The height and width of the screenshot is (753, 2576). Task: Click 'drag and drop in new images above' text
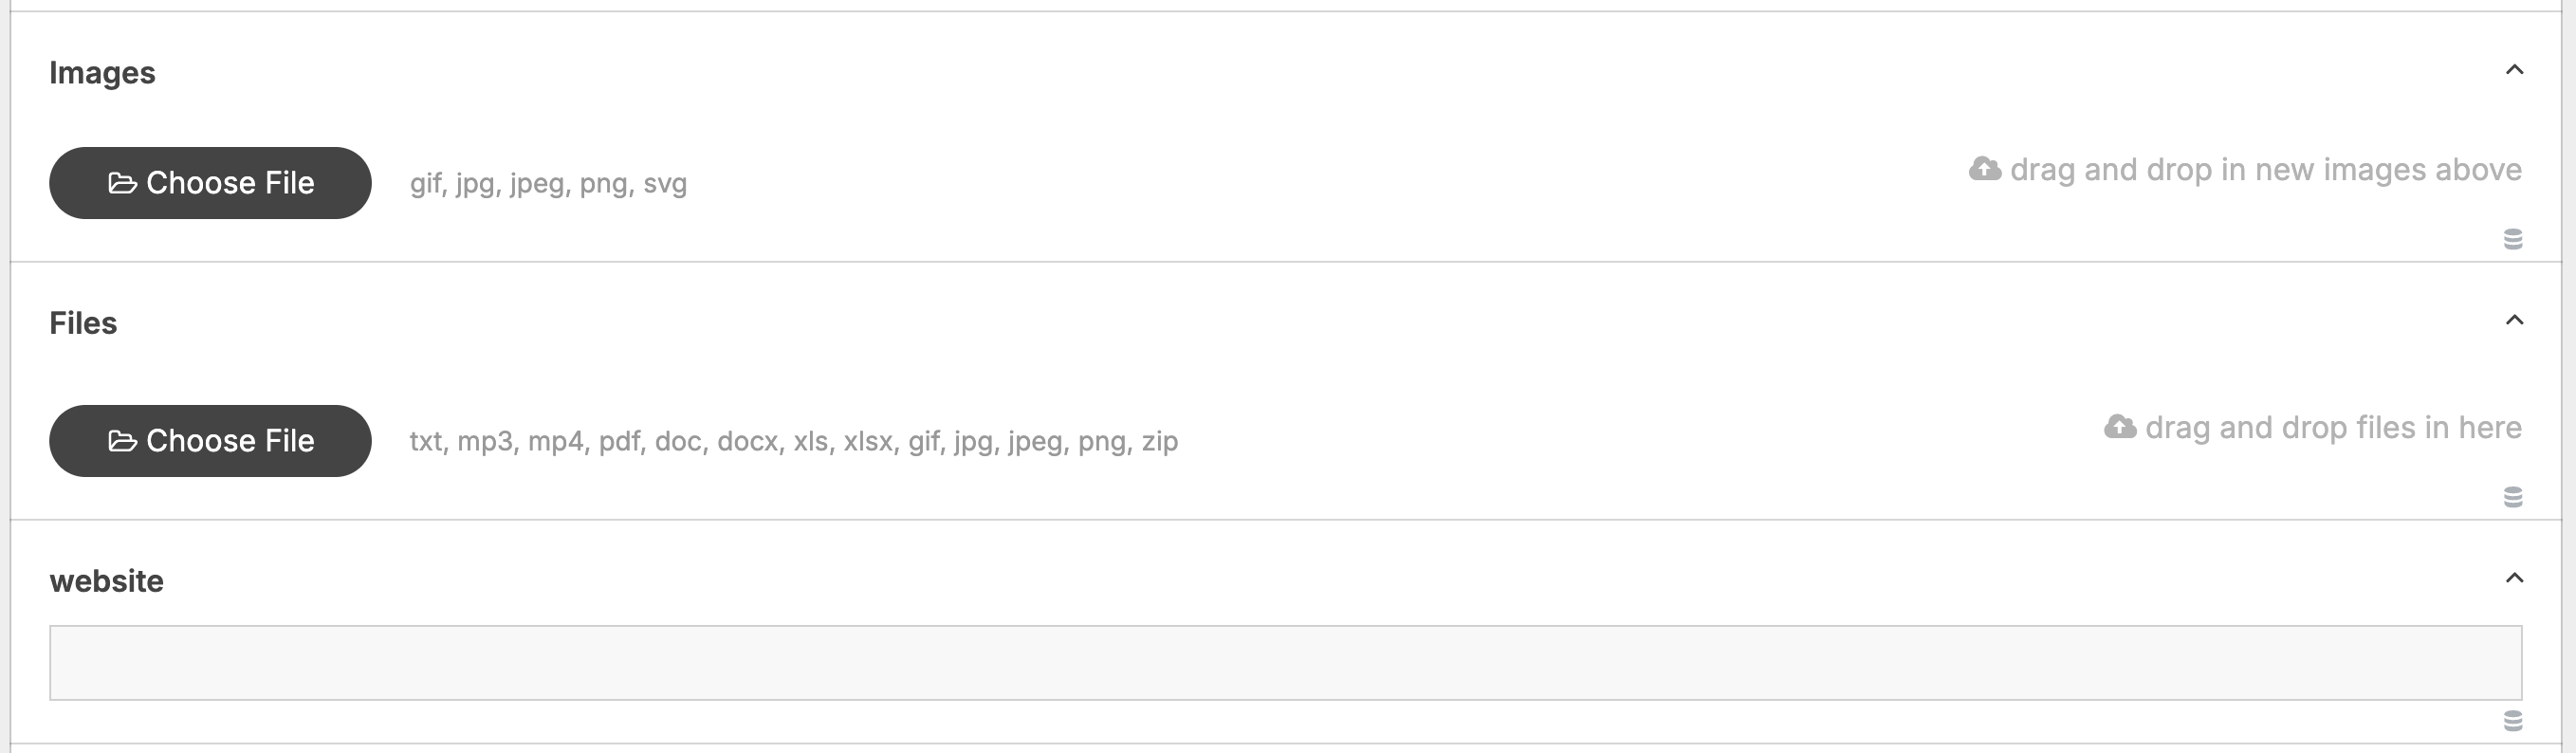[2266, 170]
